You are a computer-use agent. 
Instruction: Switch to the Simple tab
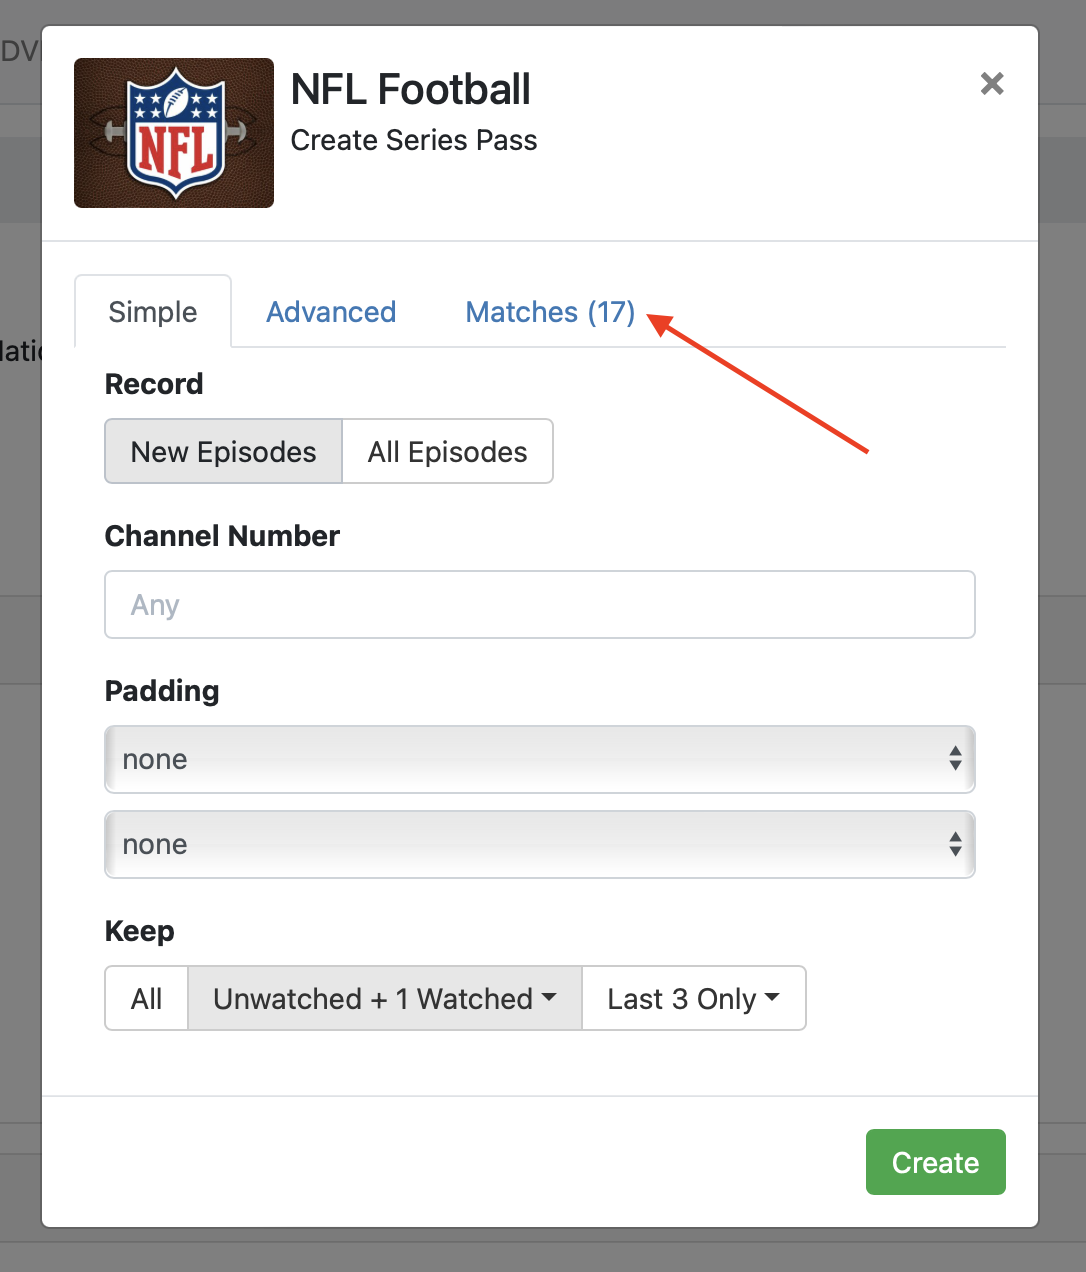[x=153, y=312]
